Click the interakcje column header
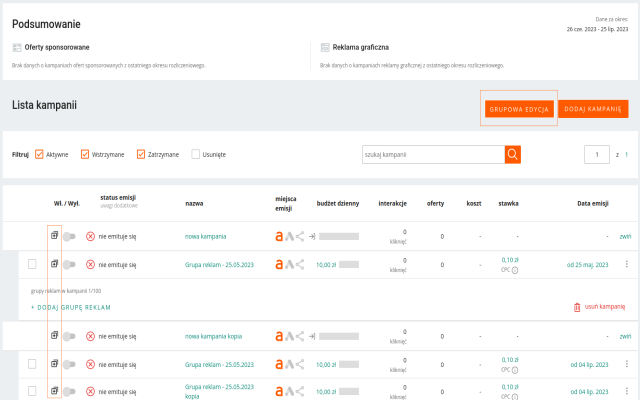Viewport: 640px width, 400px height. [392, 203]
